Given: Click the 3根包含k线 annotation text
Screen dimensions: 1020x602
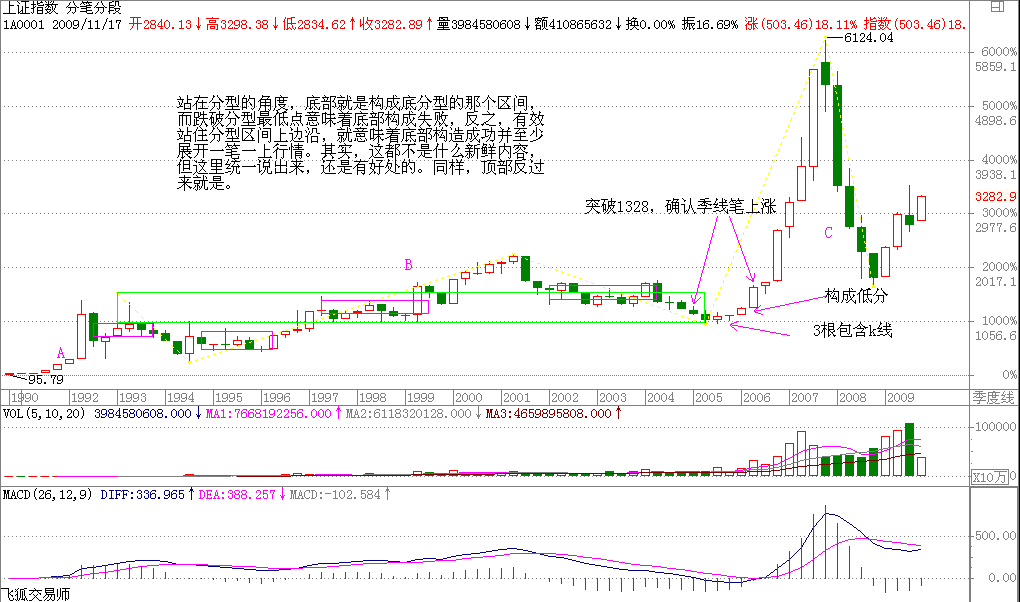Looking at the screenshot, I should point(852,330).
